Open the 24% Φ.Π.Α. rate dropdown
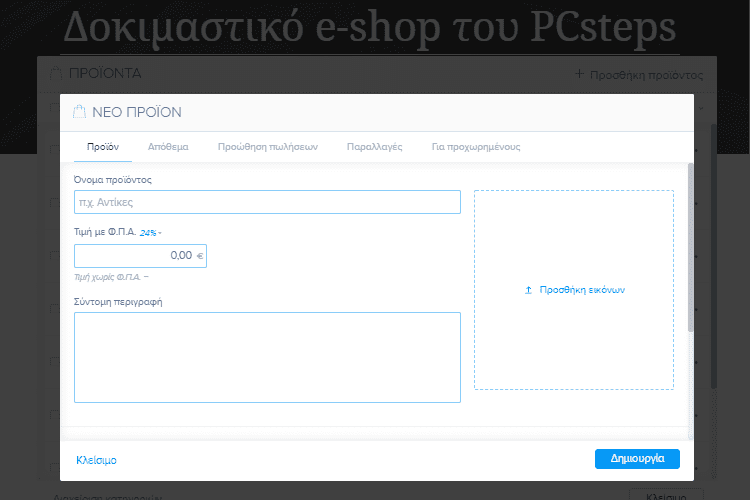 pos(151,233)
